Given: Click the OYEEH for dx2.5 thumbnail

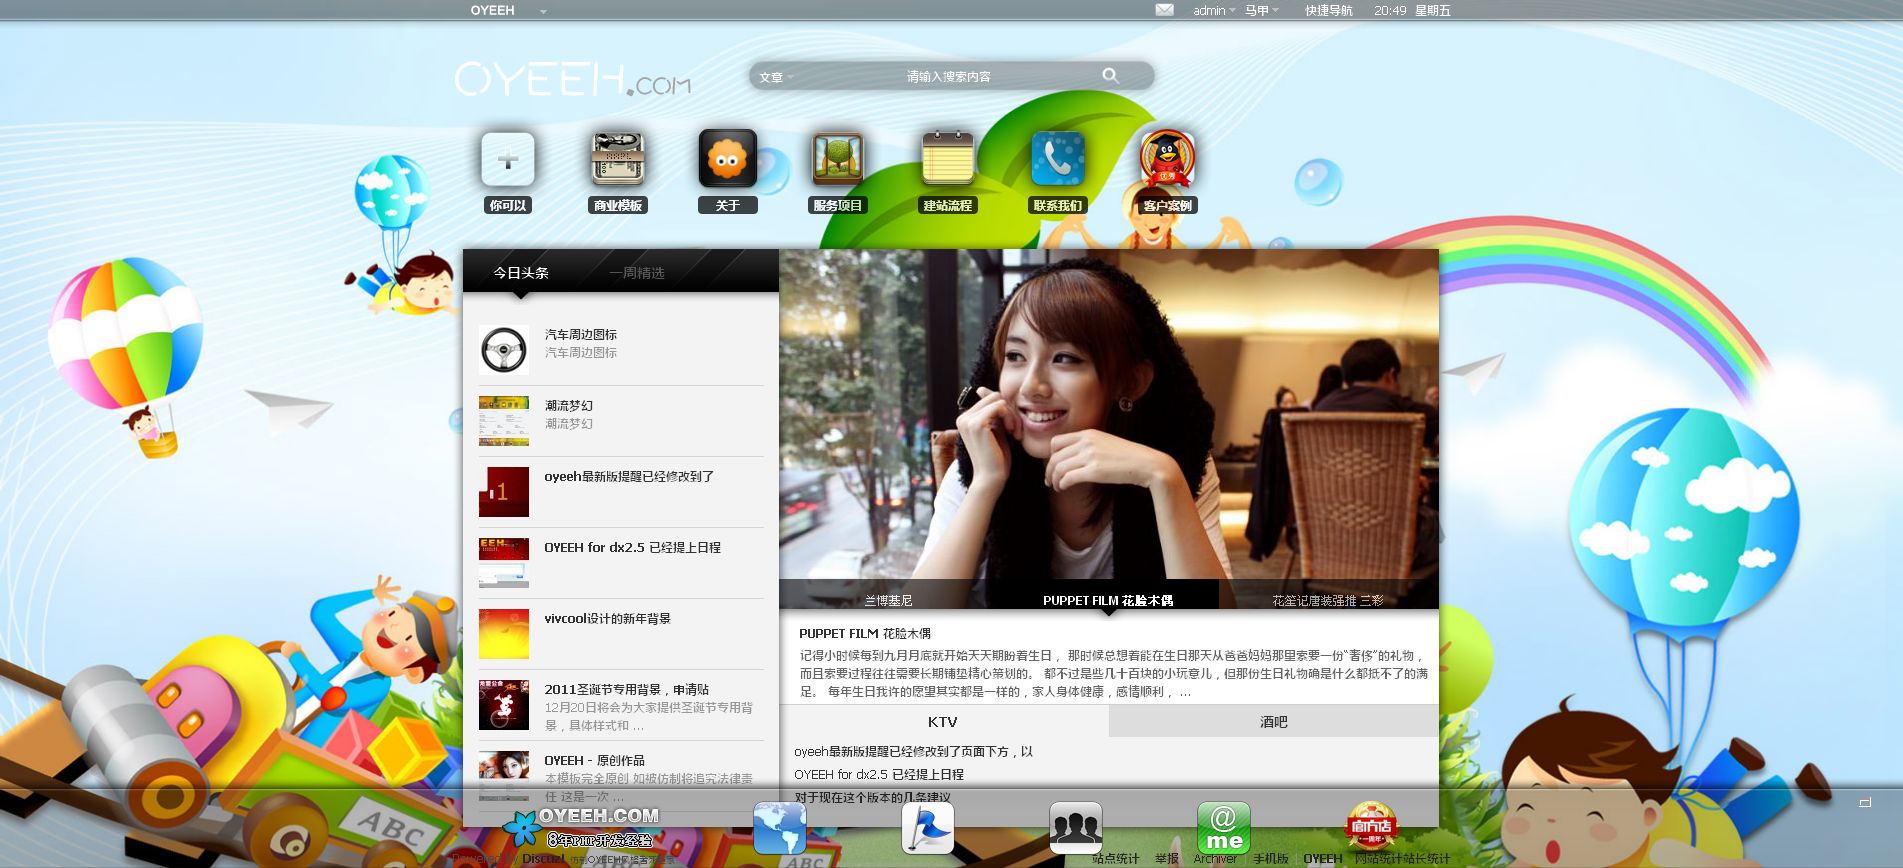Looking at the screenshot, I should click(504, 563).
